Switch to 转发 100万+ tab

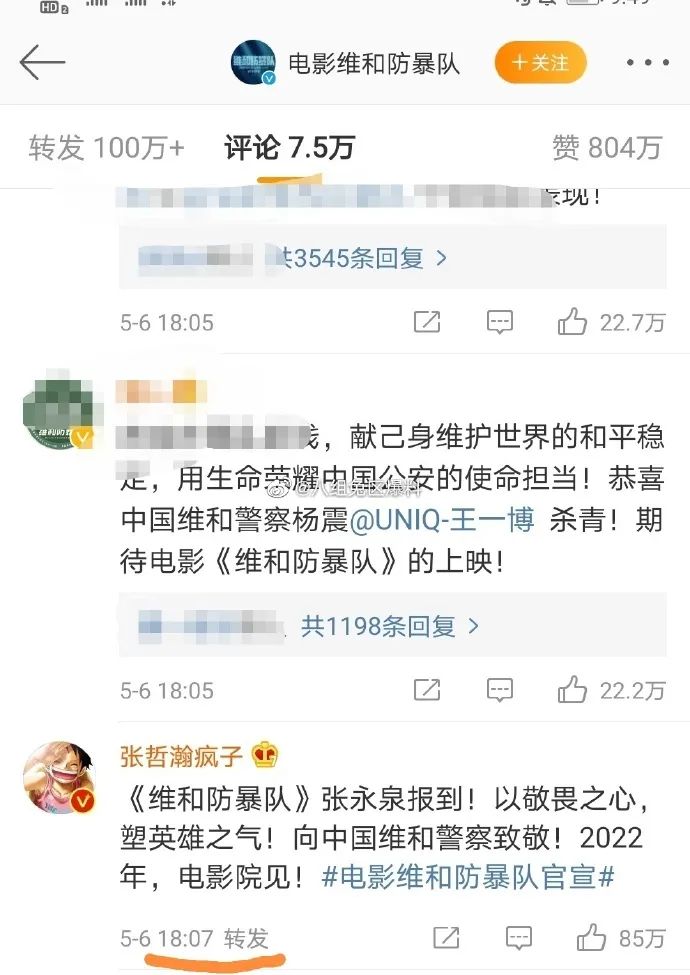click(x=106, y=148)
